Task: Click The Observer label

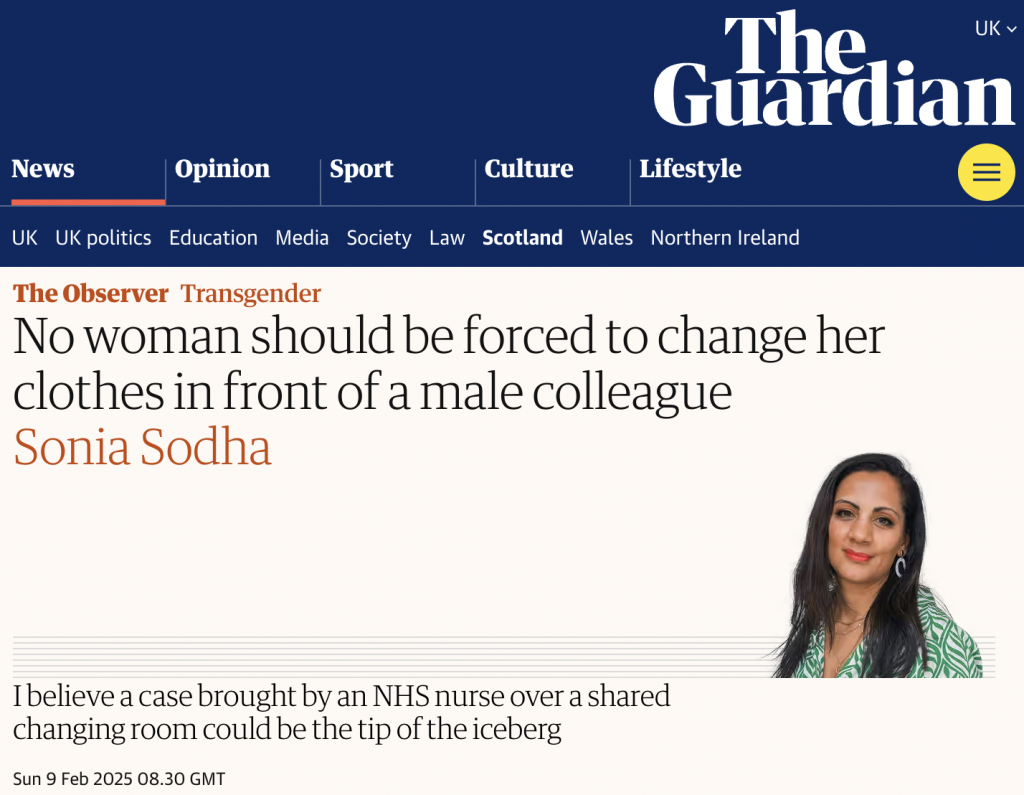Action: 89,294
